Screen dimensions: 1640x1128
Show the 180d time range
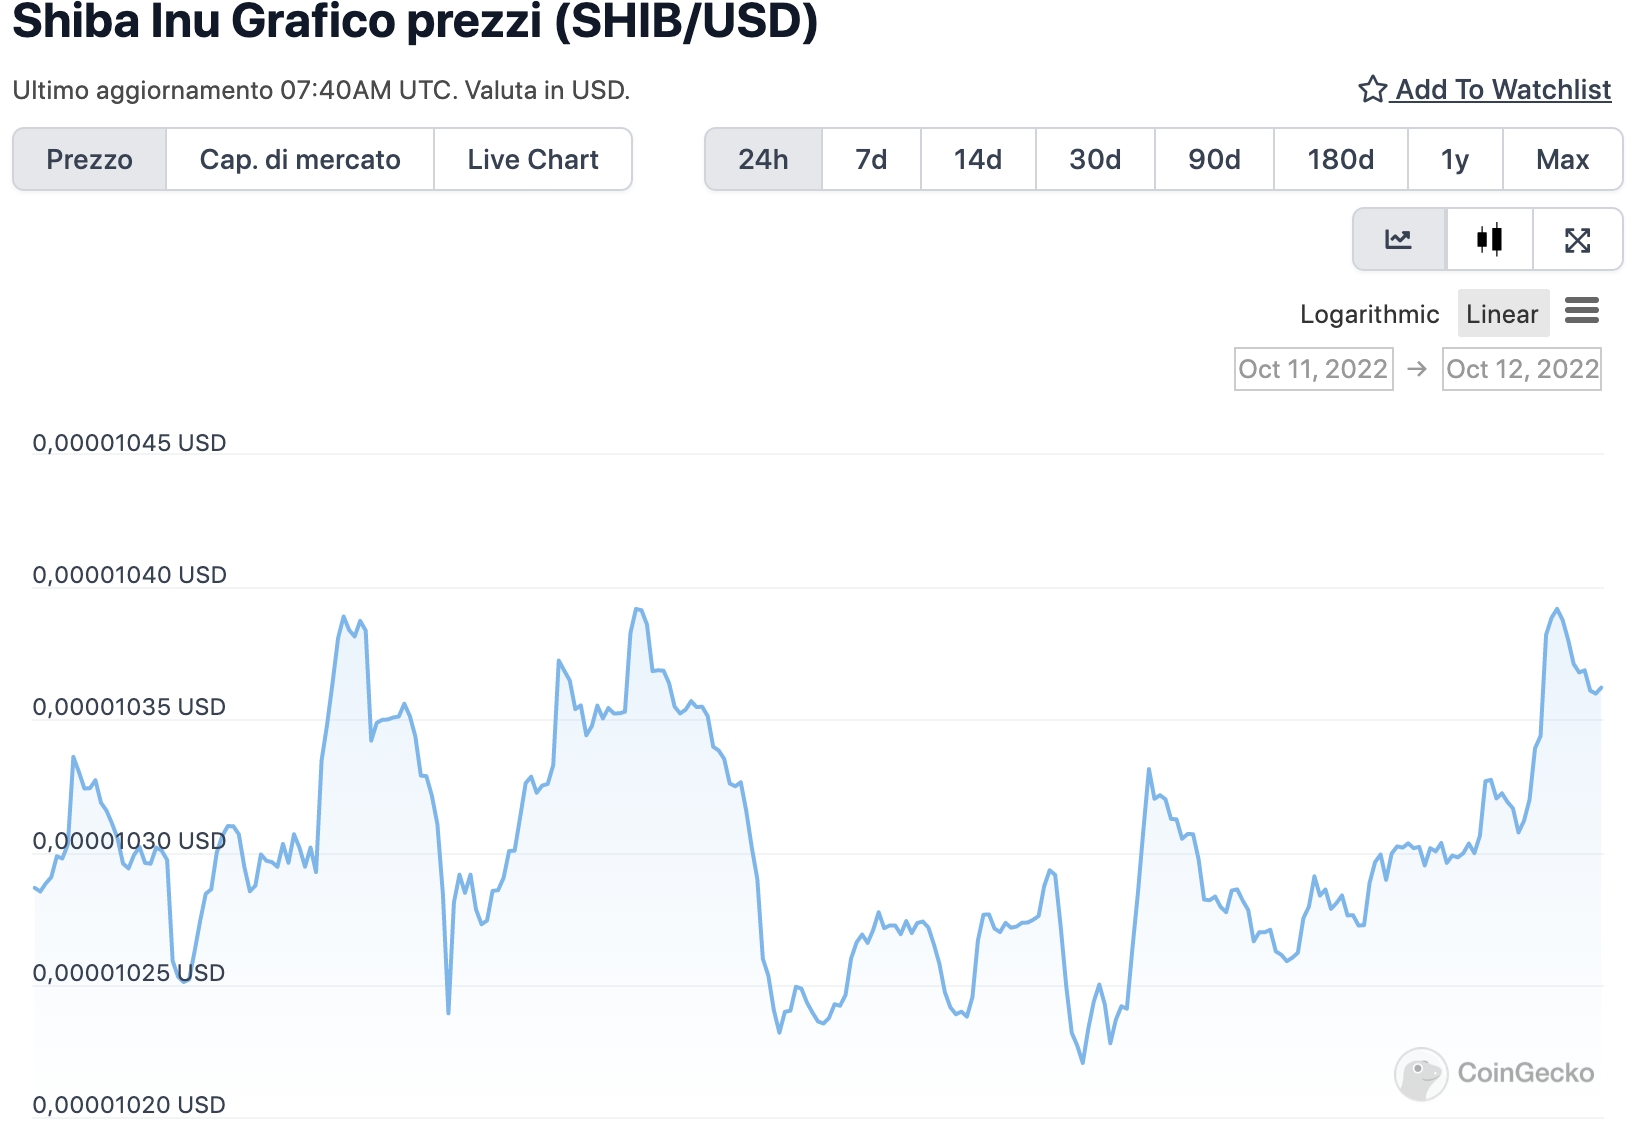tap(1341, 159)
